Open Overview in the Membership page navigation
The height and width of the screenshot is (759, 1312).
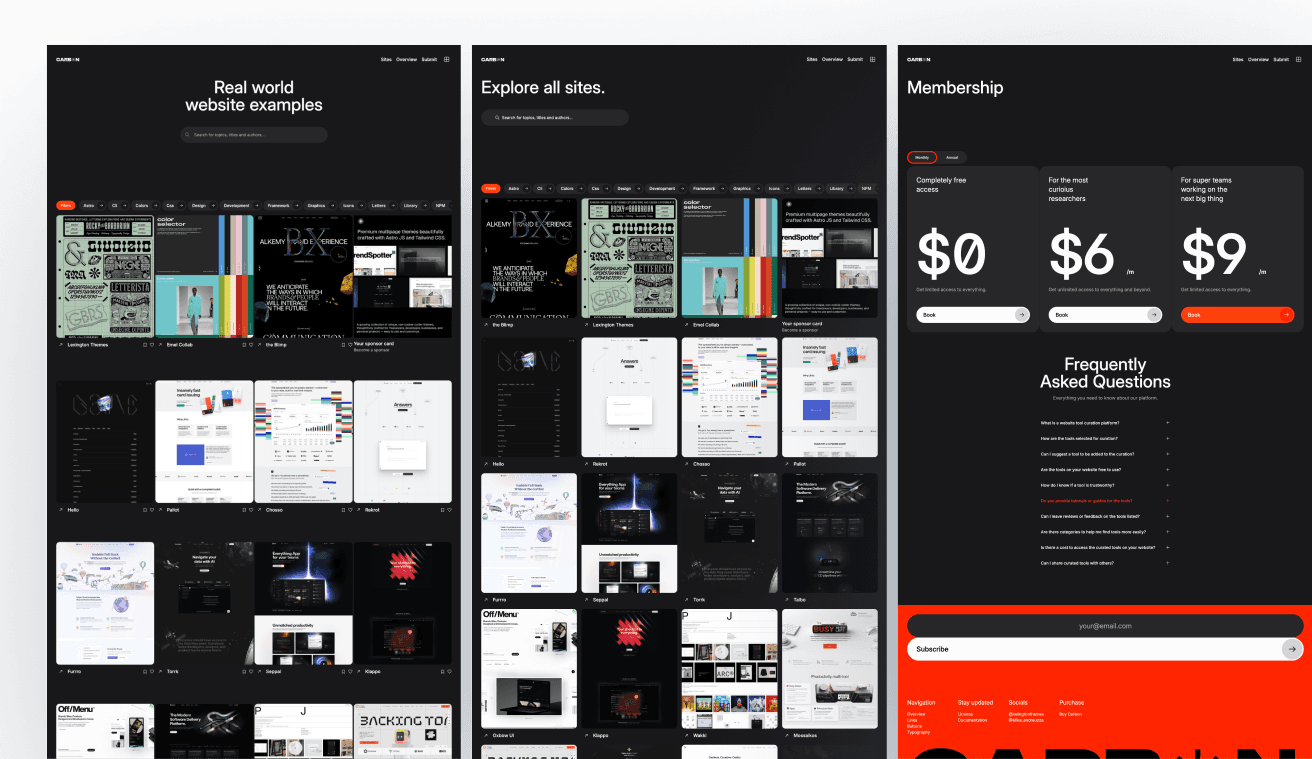pos(1258,59)
